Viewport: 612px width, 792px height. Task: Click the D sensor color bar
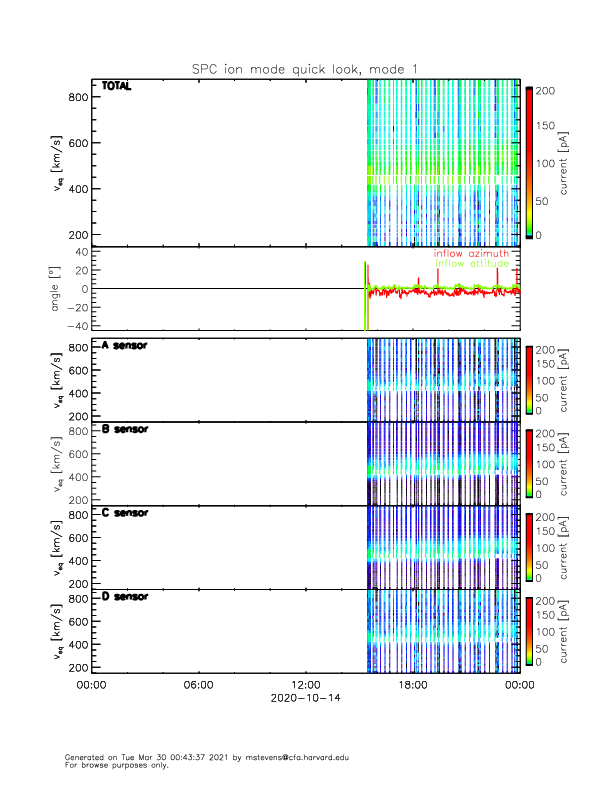[528, 630]
